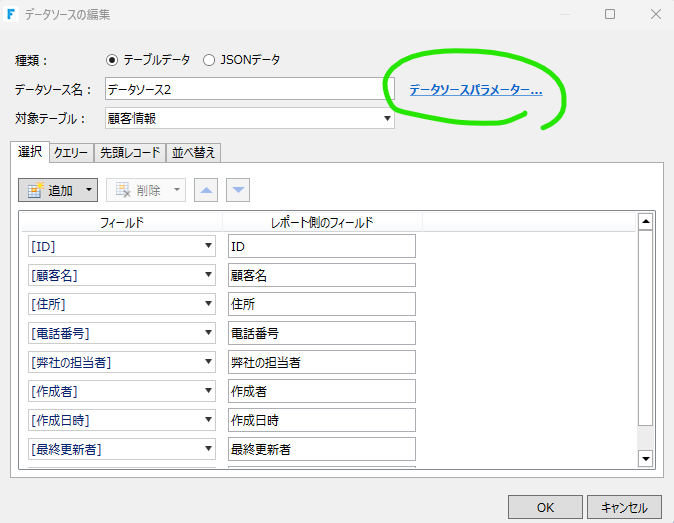Switch to the 先頭レコード tab

(130, 153)
